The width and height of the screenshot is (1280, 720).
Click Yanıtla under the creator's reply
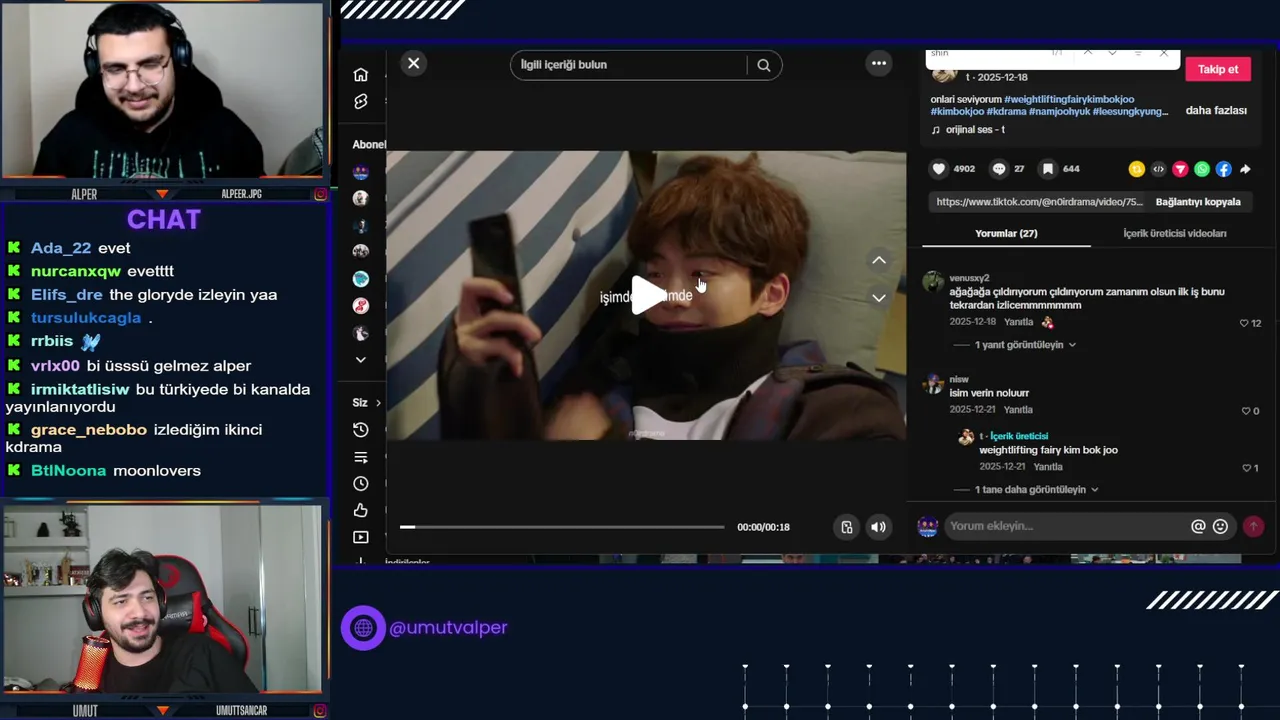1048,467
